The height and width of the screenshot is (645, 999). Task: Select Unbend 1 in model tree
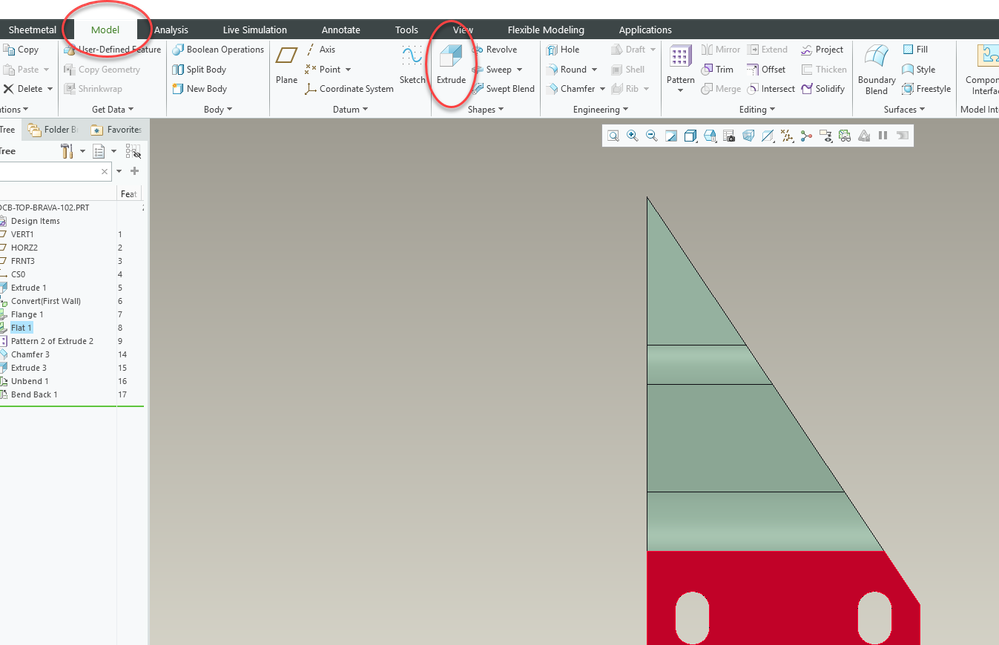tap(29, 381)
